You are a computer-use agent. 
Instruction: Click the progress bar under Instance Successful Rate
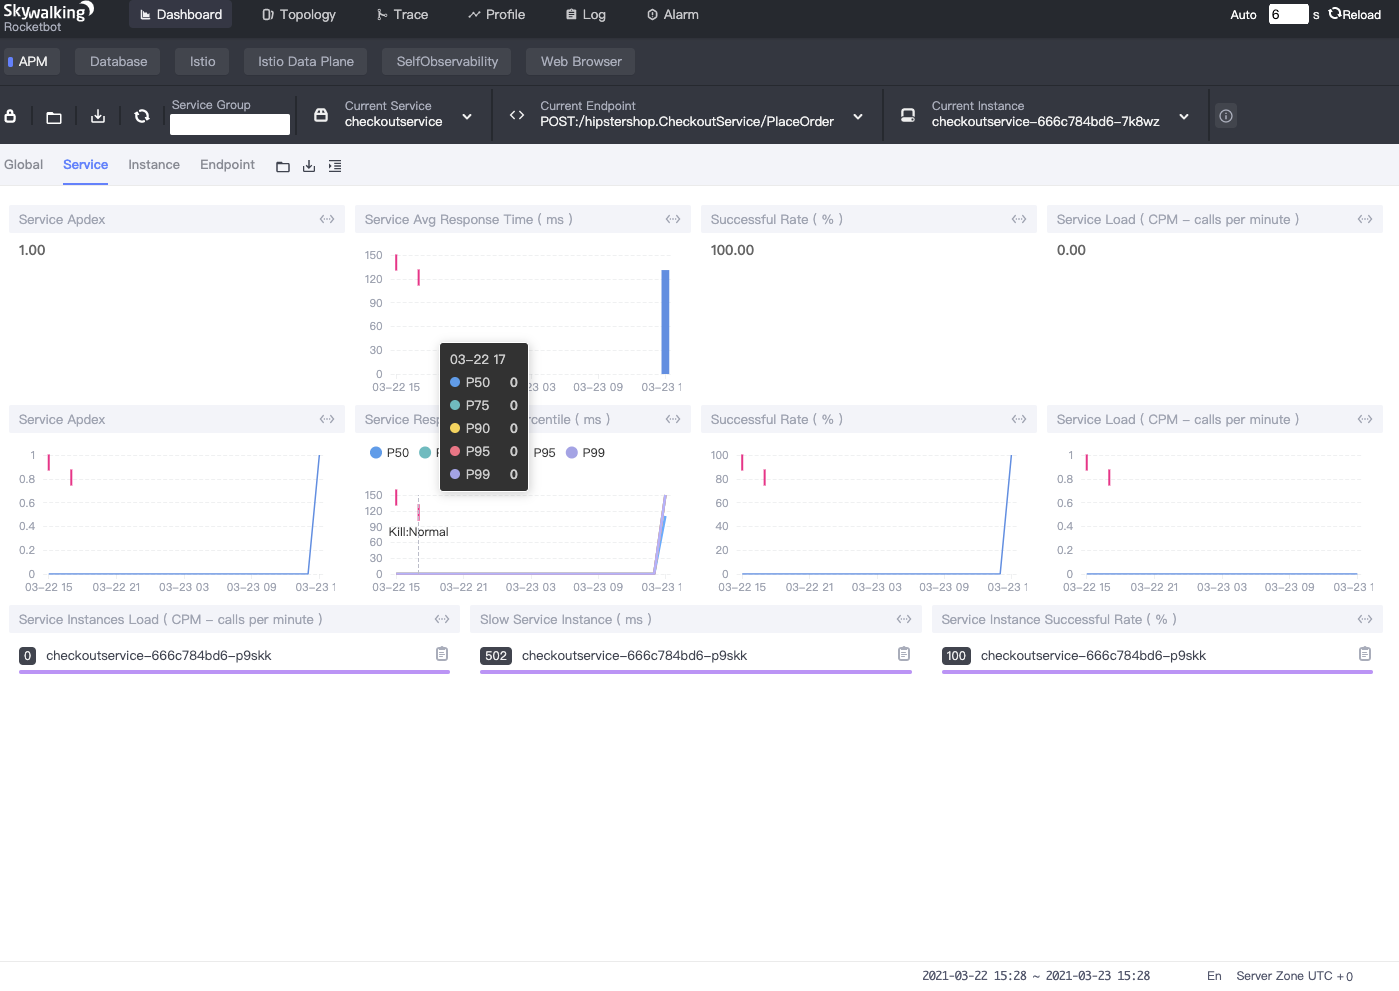point(1157,672)
